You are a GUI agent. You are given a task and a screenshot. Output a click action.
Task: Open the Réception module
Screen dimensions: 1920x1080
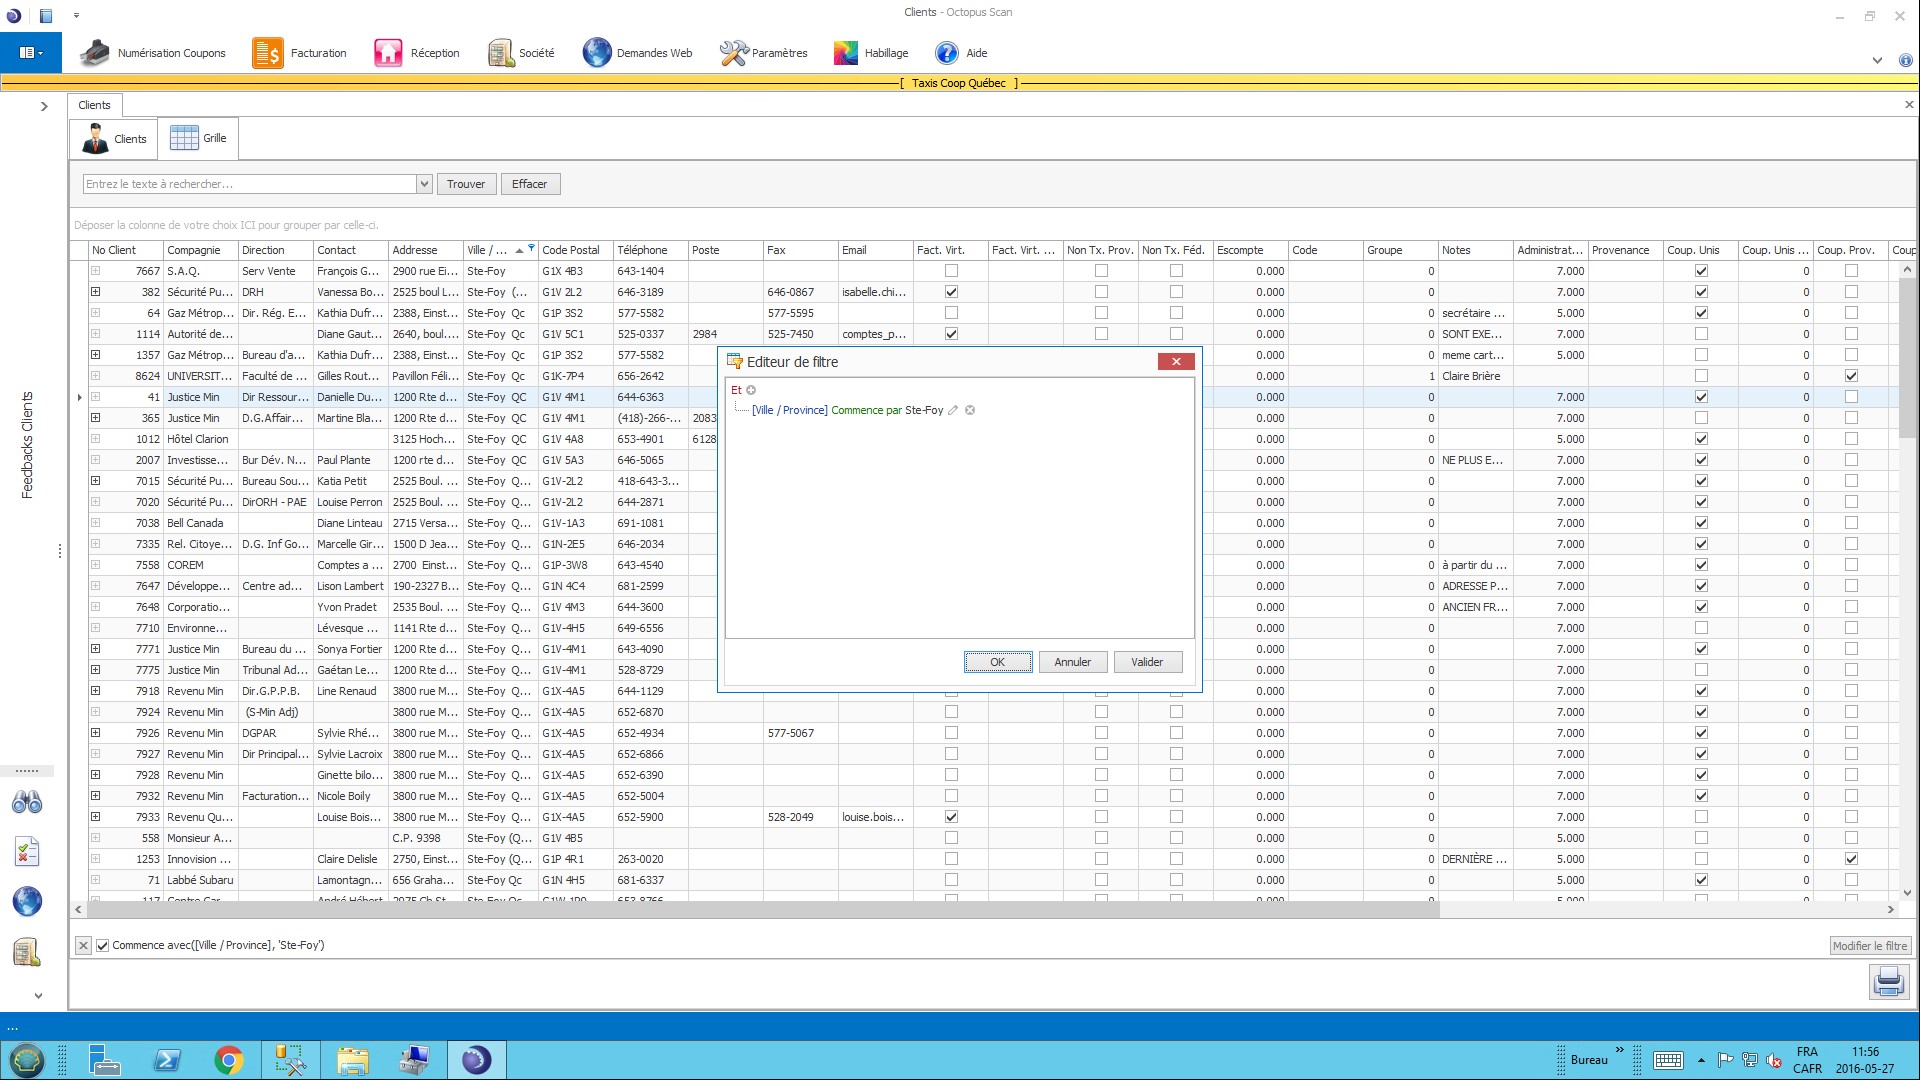(417, 53)
